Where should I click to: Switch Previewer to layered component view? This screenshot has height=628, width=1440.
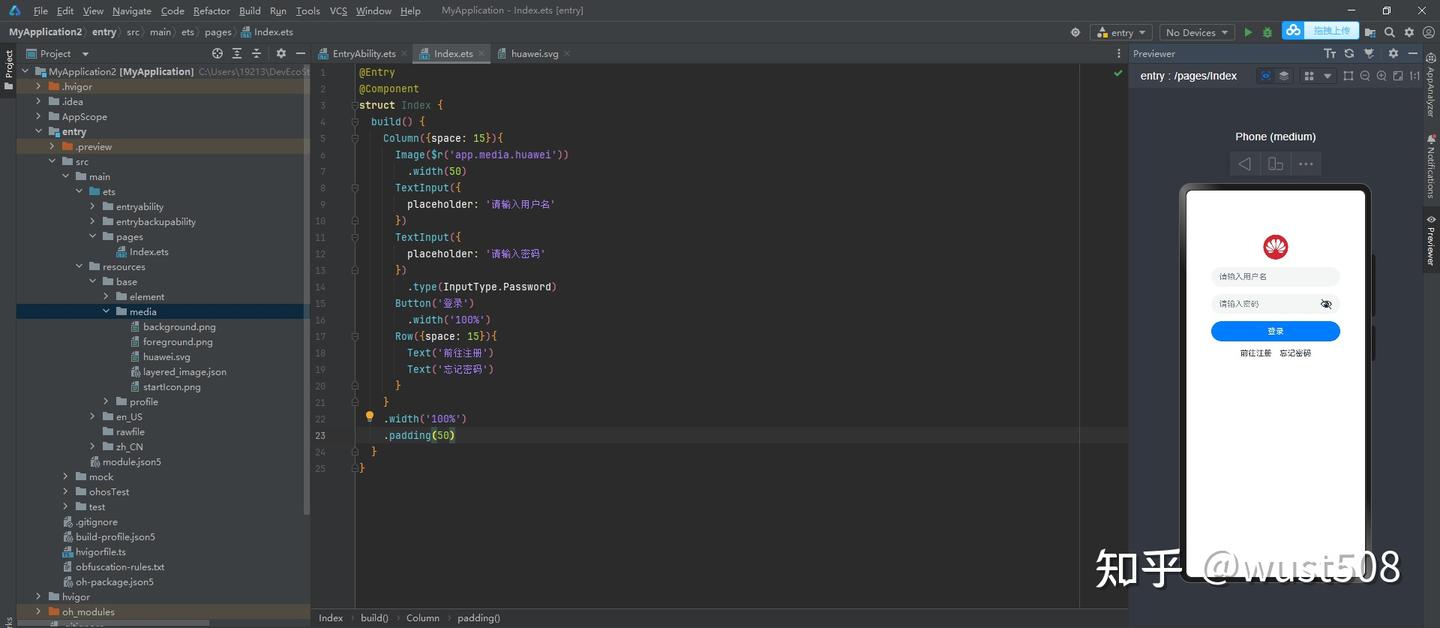click(1284, 76)
